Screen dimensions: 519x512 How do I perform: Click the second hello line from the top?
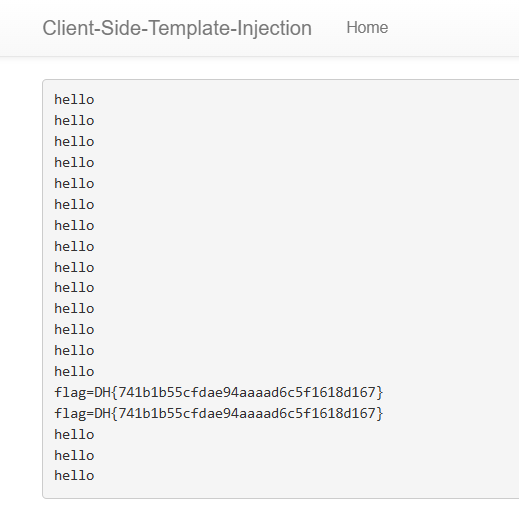(74, 121)
